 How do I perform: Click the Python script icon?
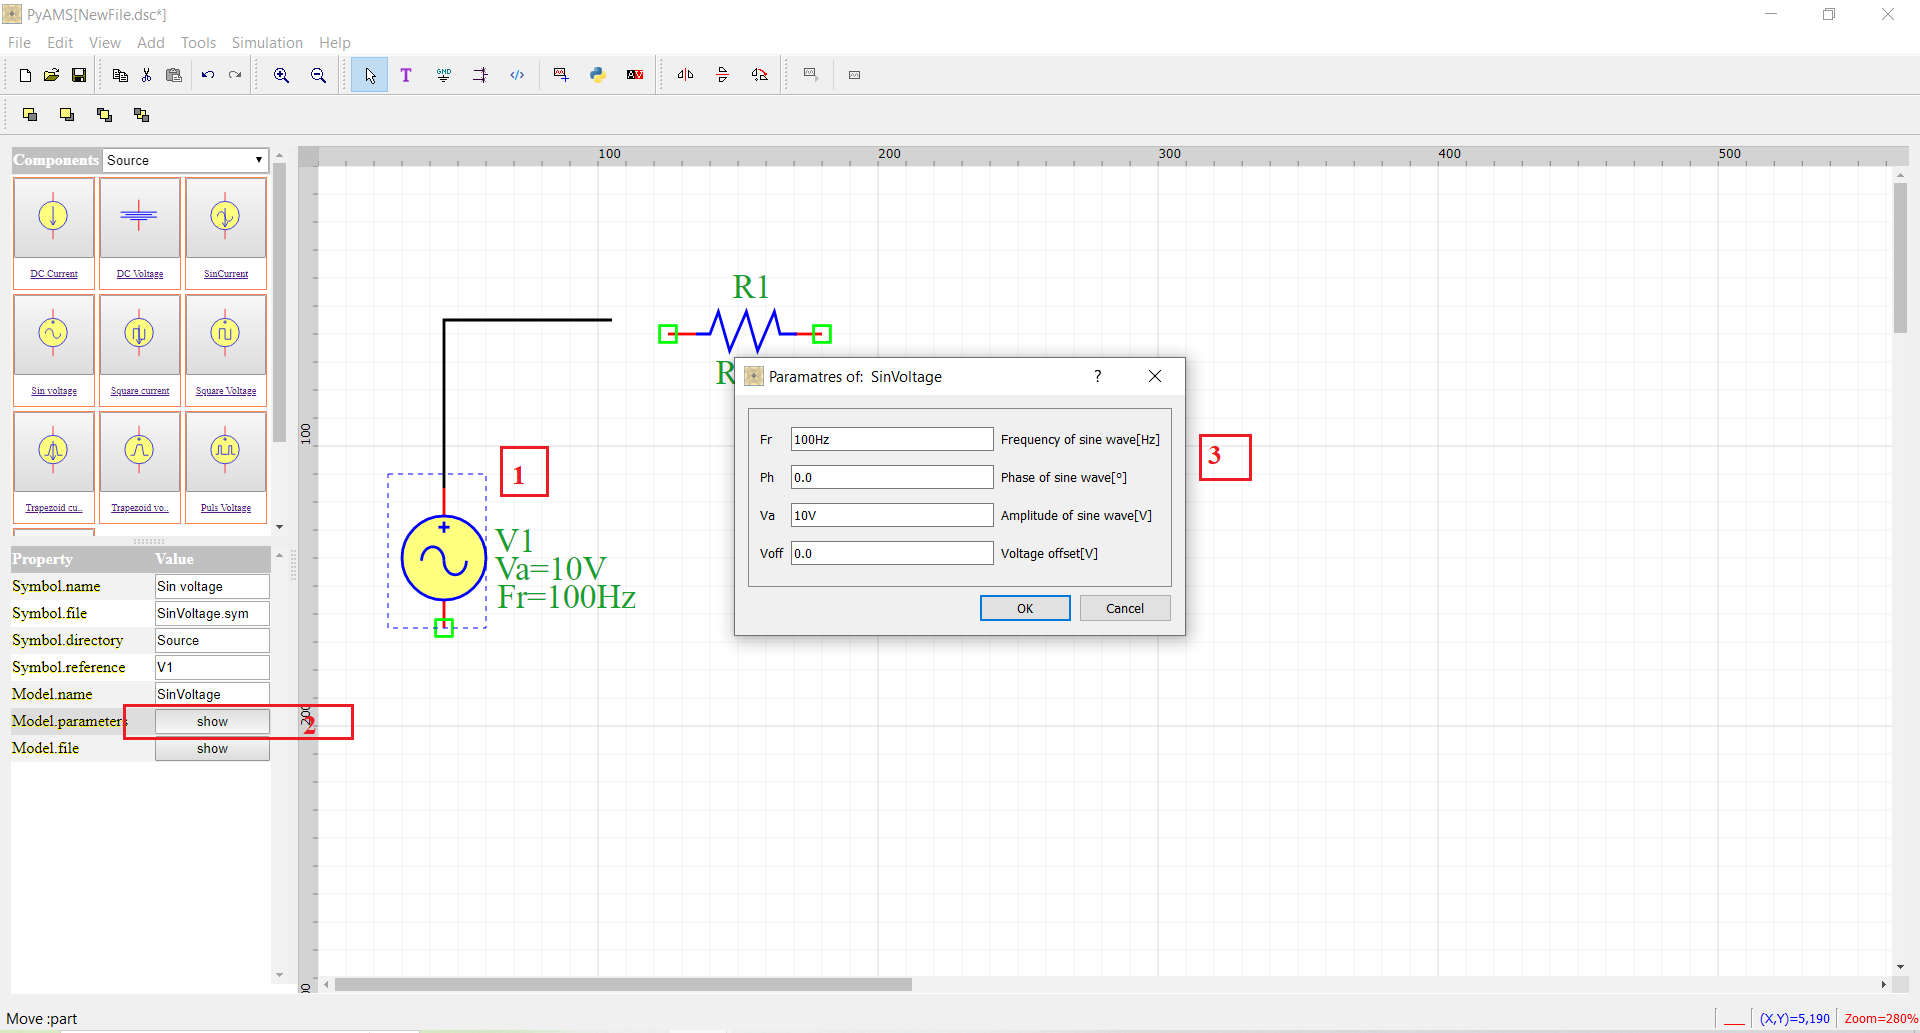598,75
